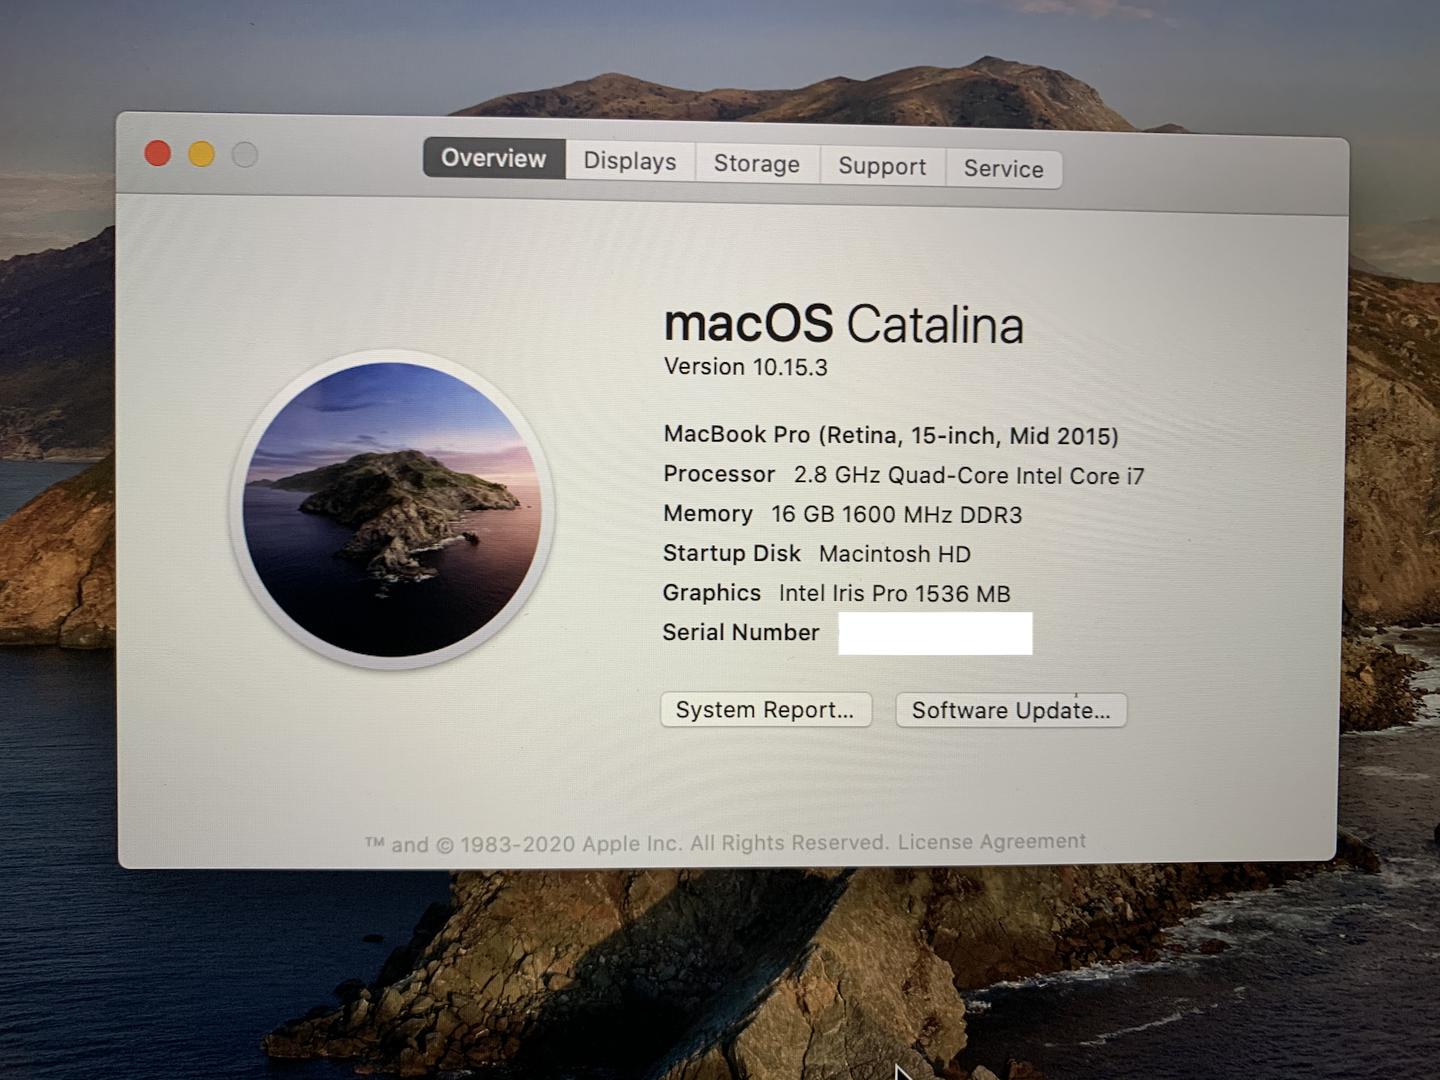The width and height of the screenshot is (1440, 1080).
Task: Click the 2.8 GHz Quad-Core Intel Core i7 value
Action: (x=969, y=475)
